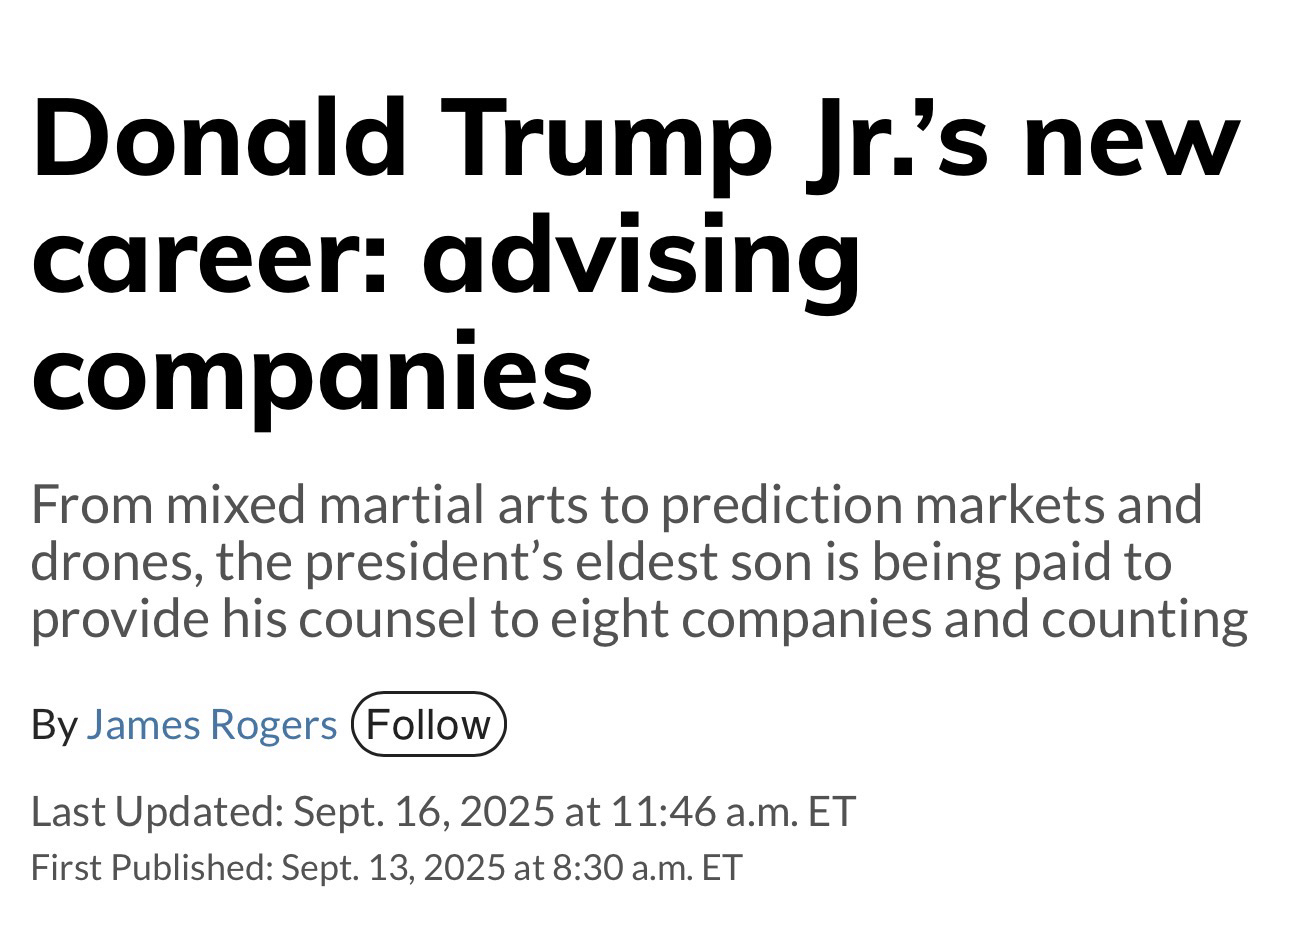Viewport: 1290px width, 931px height.
Task: Click the "Sept. 16, 2025" updated date
Action: point(423,811)
